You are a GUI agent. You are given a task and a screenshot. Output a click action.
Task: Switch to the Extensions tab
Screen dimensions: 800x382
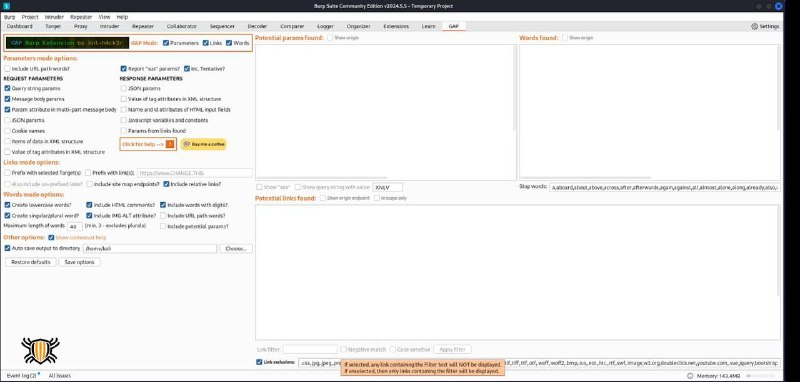click(396, 26)
